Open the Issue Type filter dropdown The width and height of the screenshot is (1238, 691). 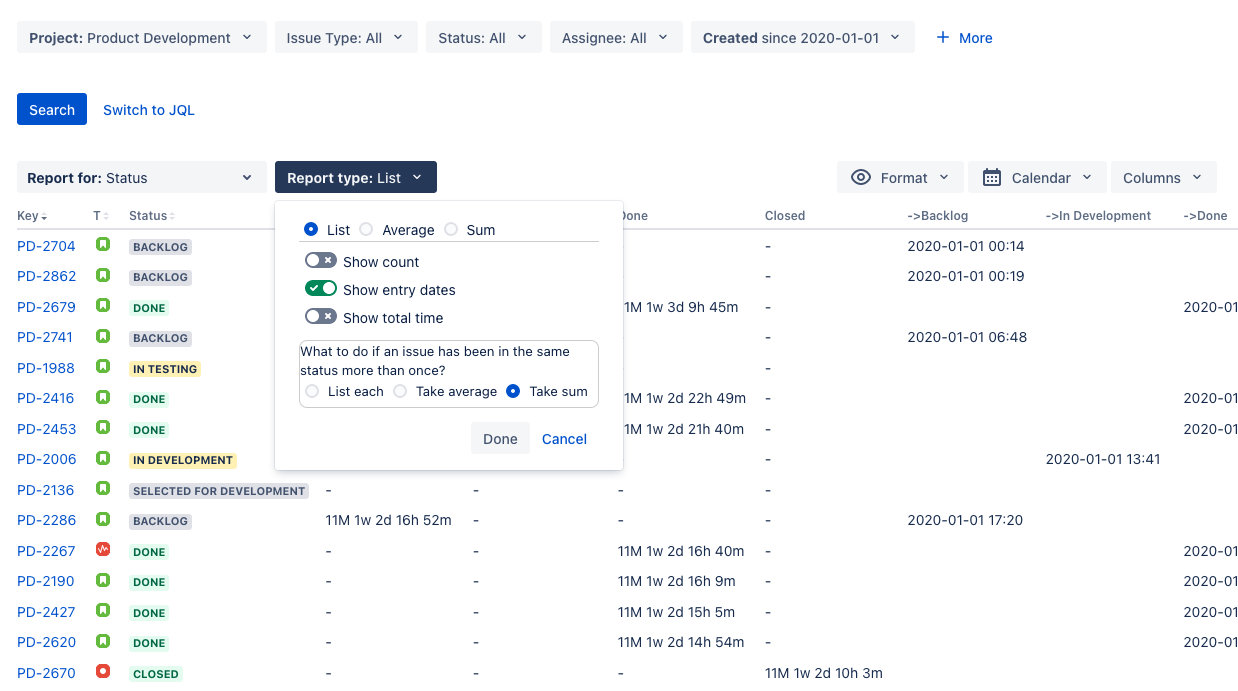pyautogui.click(x=345, y=36)
